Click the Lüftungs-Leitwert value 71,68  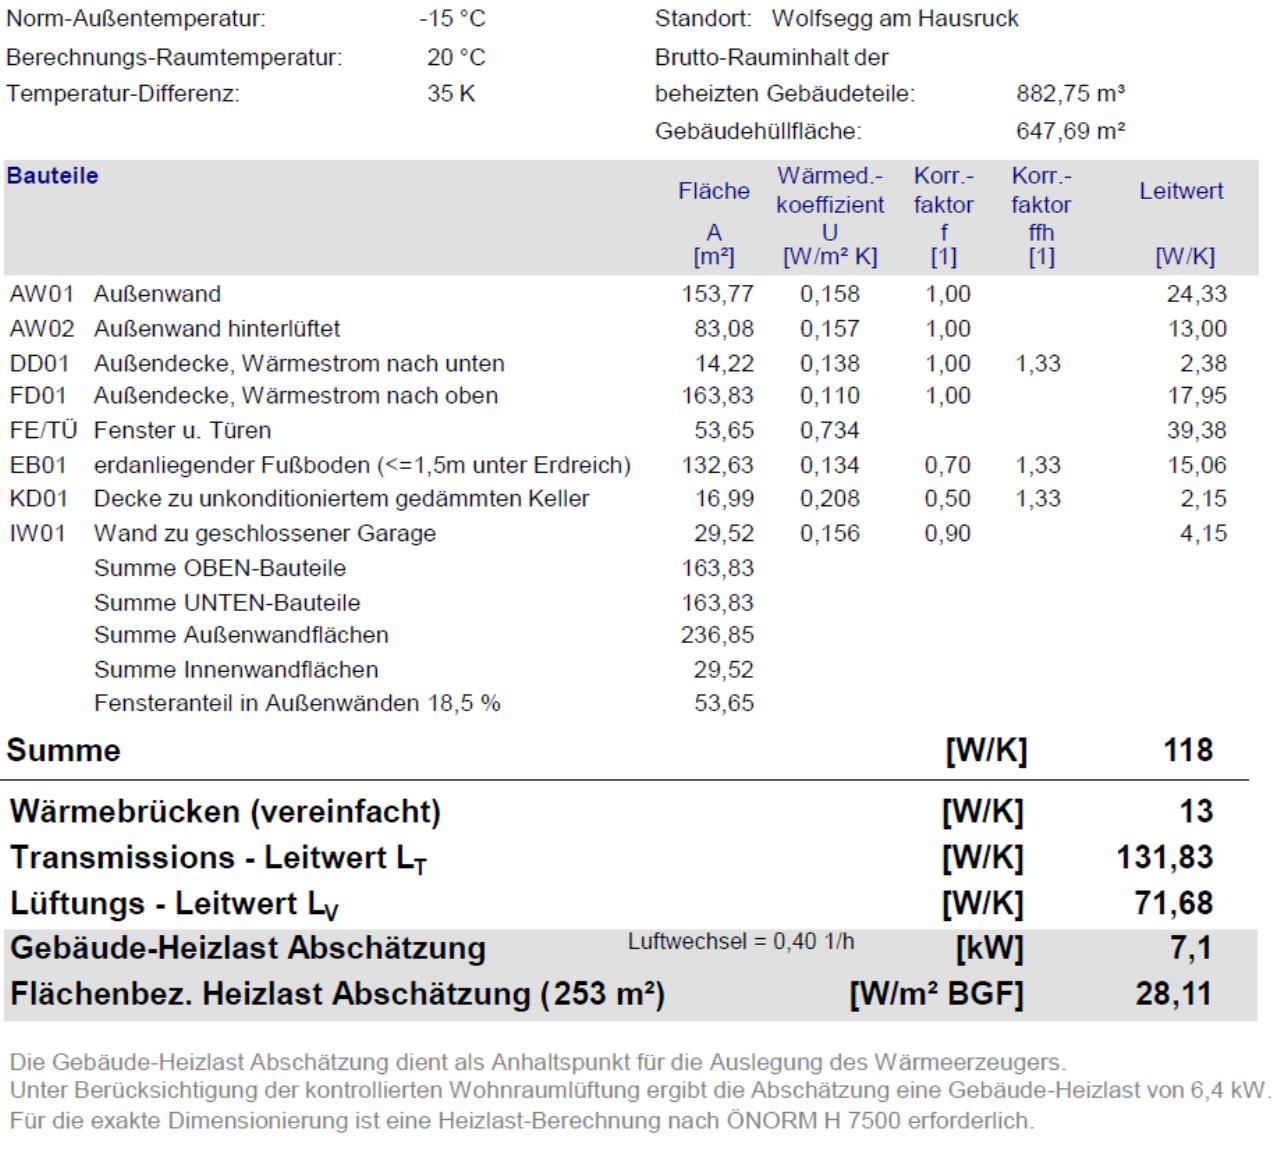pyautogui.click(x=1173, y=903)
